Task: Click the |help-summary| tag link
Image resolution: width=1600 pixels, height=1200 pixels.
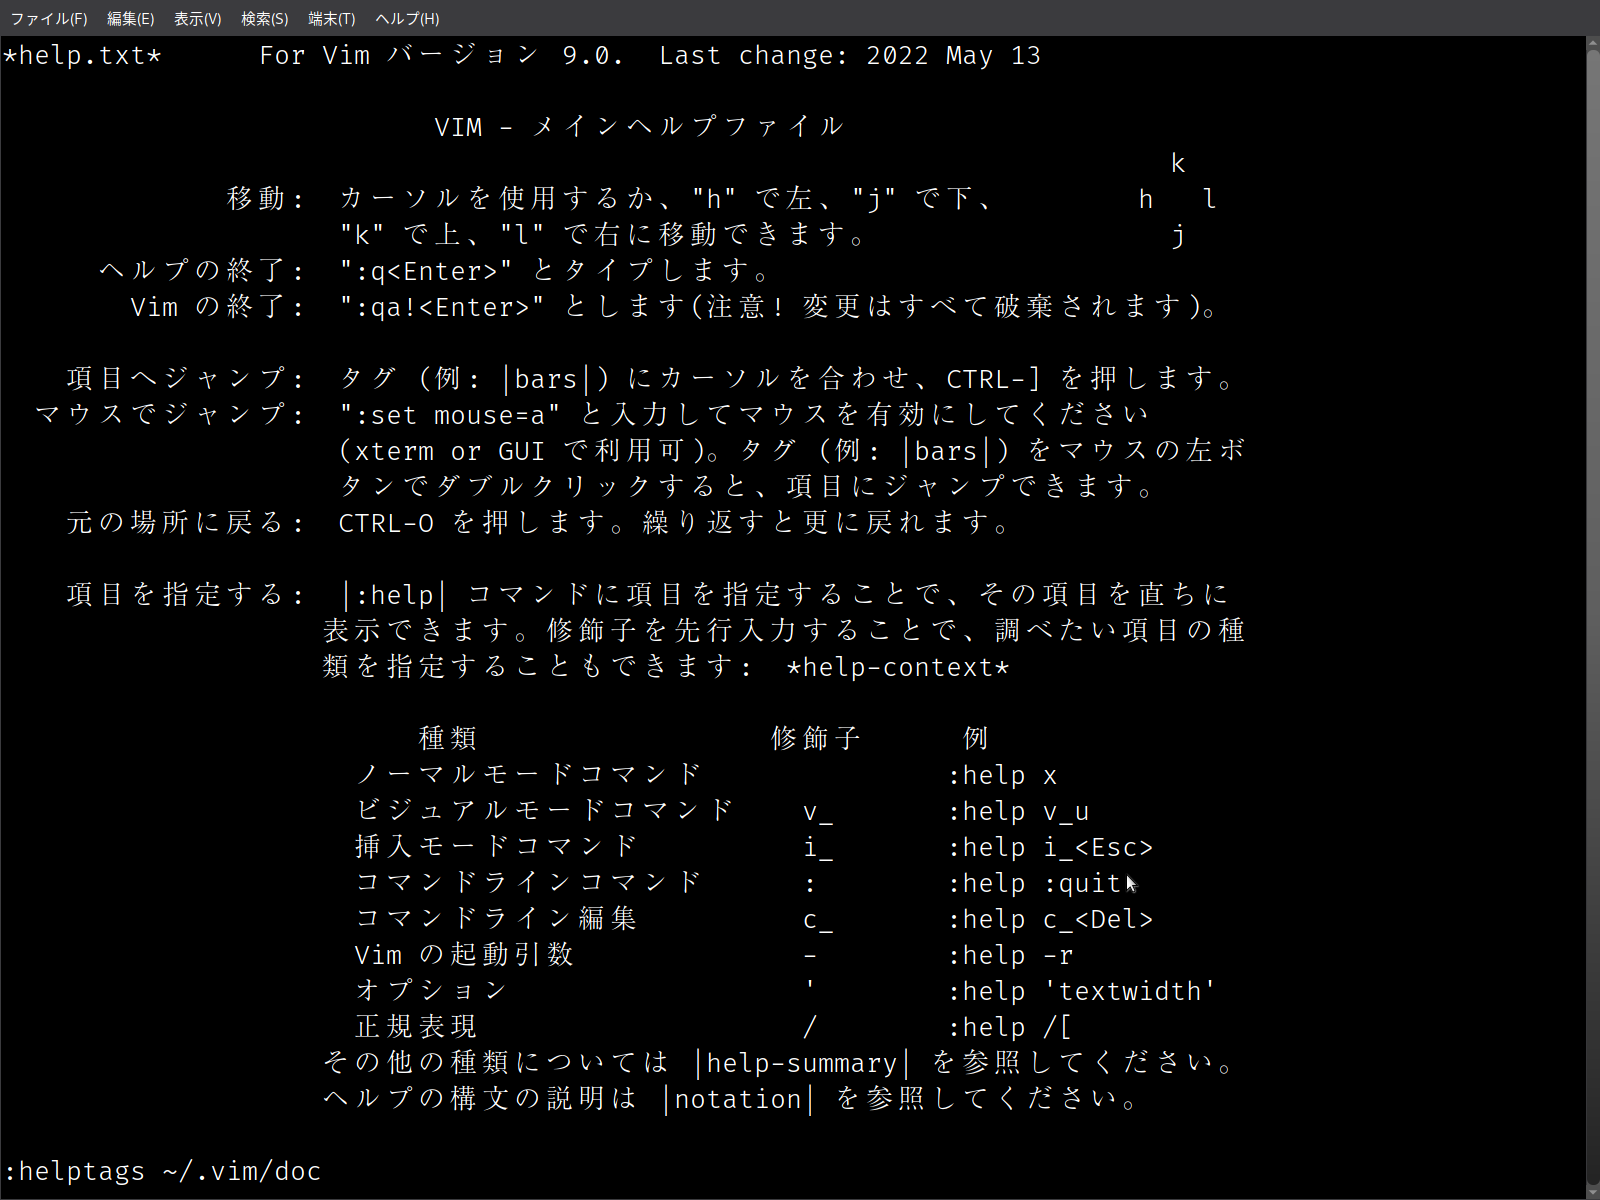Action: (x=802, y=1063)
